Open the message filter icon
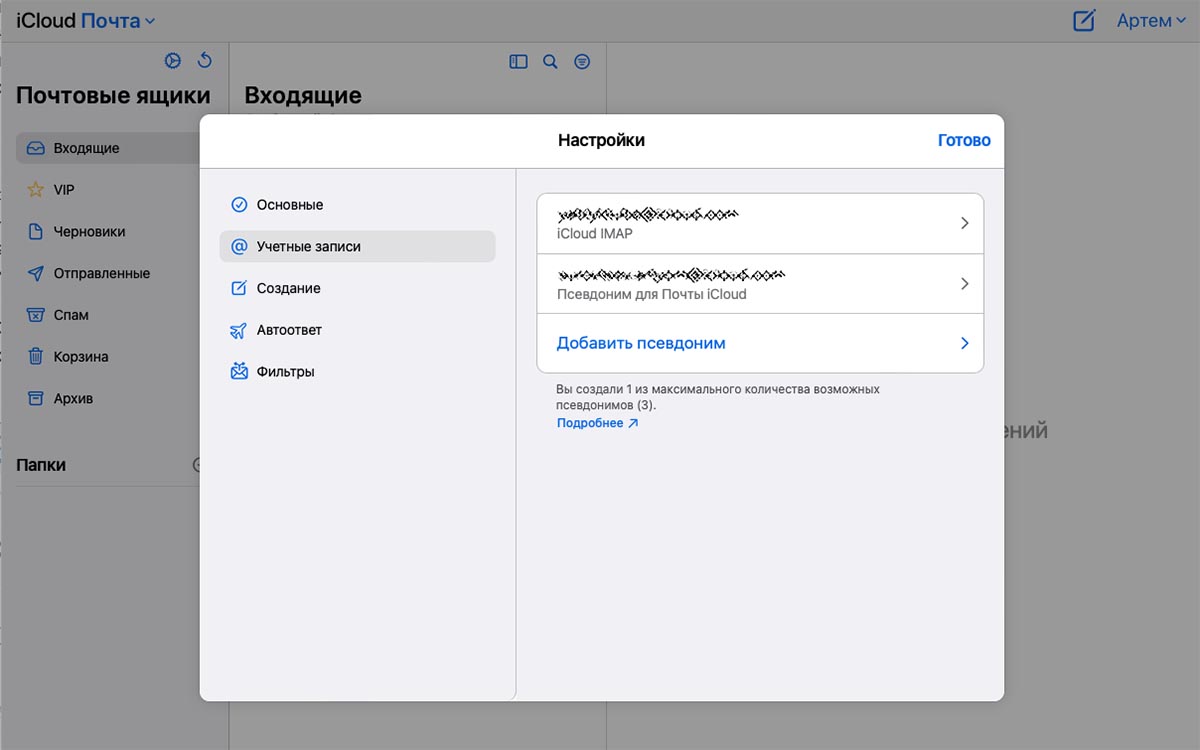1200x750 pixels. (582, 62)
